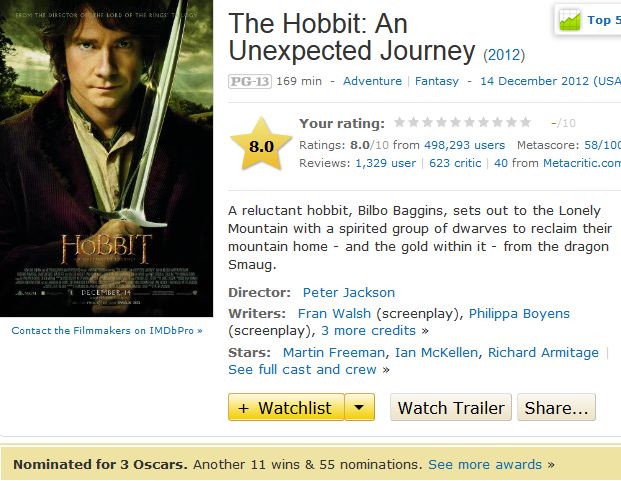621x481 pixels.
Task: Open the Share menu button
Action: tap(557, 408)
